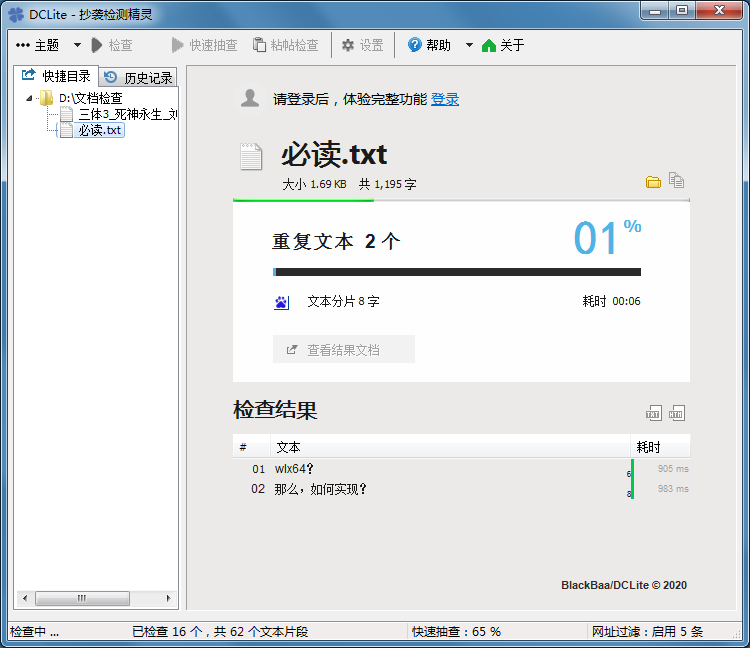Image resolution: width=750 pixels, height=648 pixels.
Task: Select 必读.txt in the directory tree
Action: [x=99, y=130]
